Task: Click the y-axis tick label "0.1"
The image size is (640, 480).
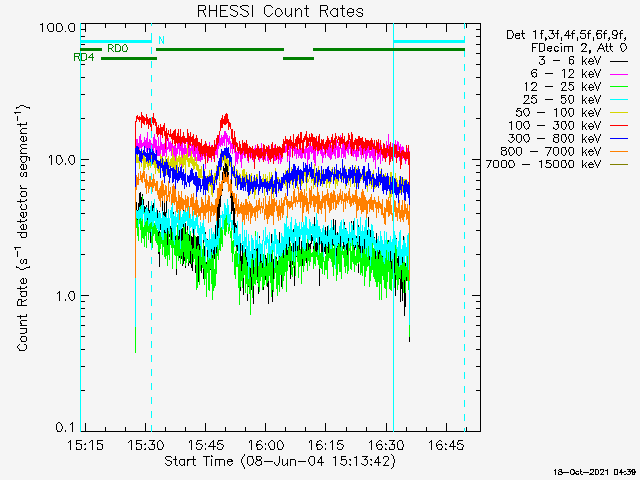Action: point(65,427)
